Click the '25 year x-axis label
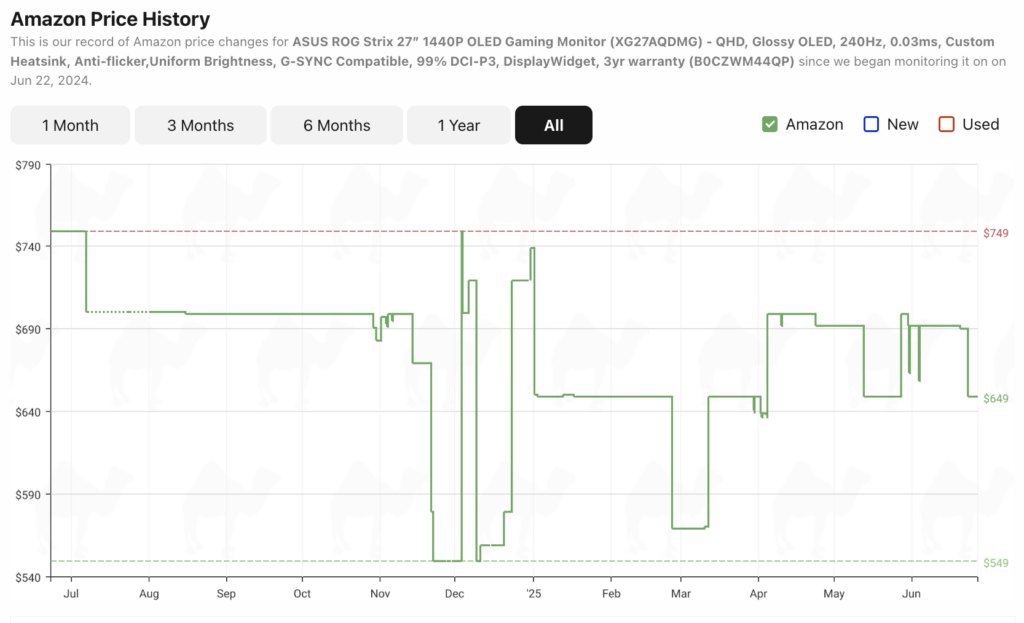The height and width of the screenshot is (623, 1024). [x=534, y=594]
